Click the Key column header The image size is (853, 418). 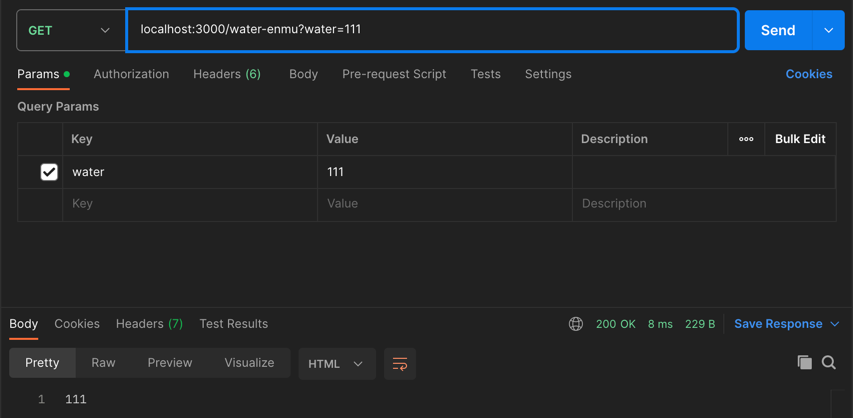coord(190,139)
